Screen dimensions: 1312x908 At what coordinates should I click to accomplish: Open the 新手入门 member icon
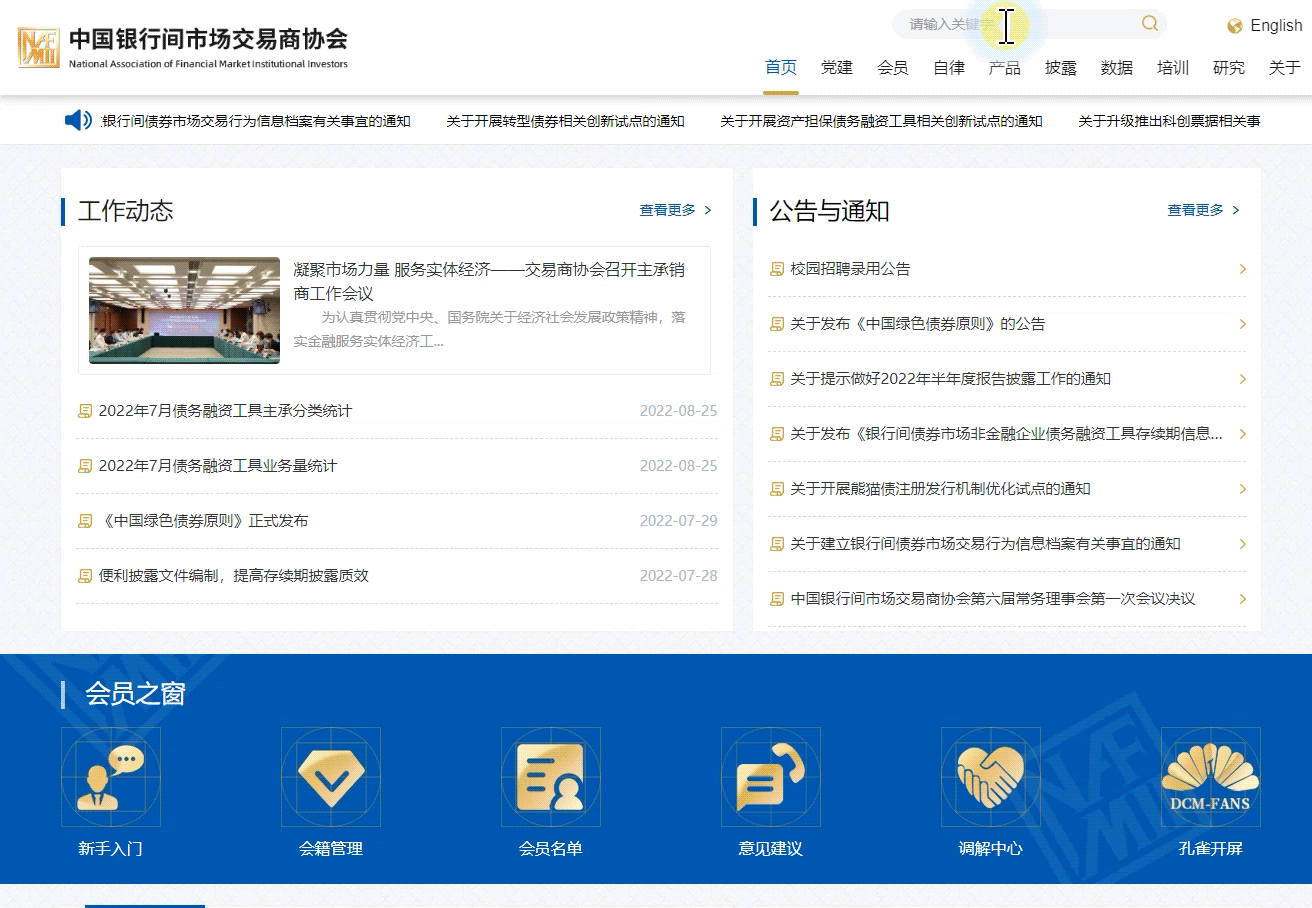pos(111,777)
